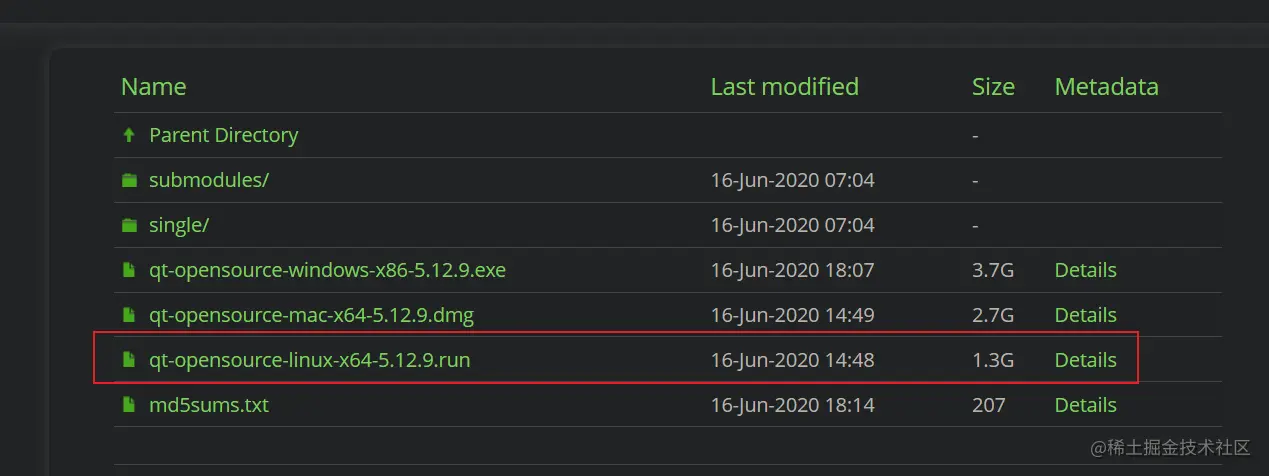Viewport: 1269px width, 476px height.
Task: Open the submodules/ folder link
Action: 209,180
